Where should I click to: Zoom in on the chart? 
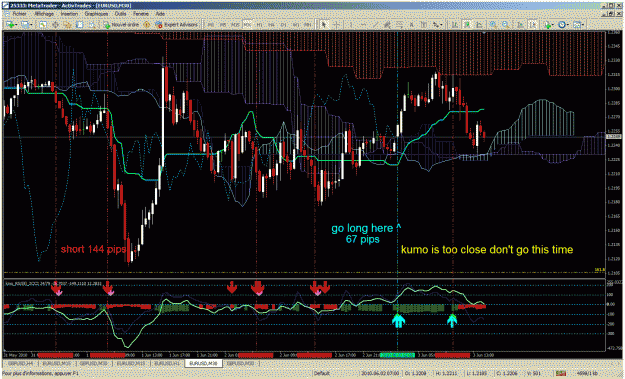point(493,25)
